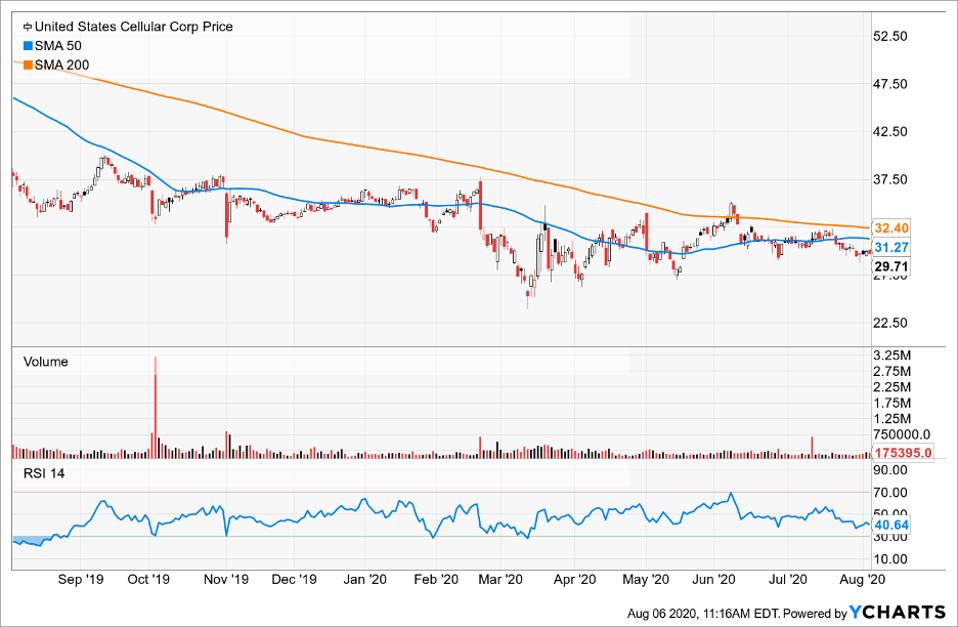Click the blue SMA 50 legend swatch
This screenshot has width=958, height=627.
(x=27, y=46)
